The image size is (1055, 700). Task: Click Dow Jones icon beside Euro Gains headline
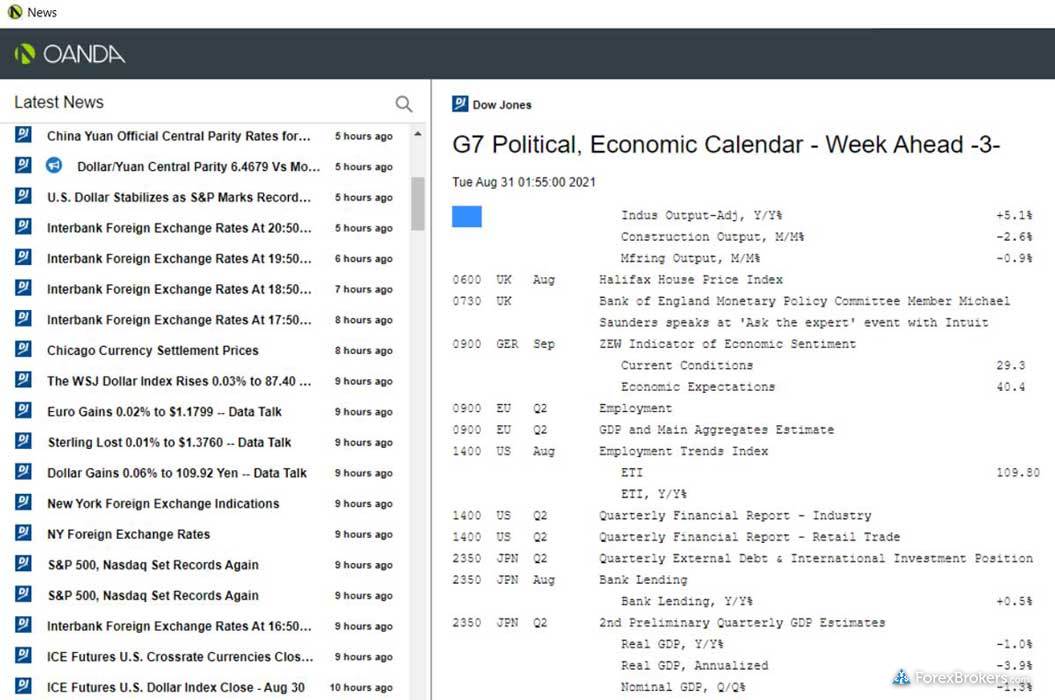tap(23, 411)
